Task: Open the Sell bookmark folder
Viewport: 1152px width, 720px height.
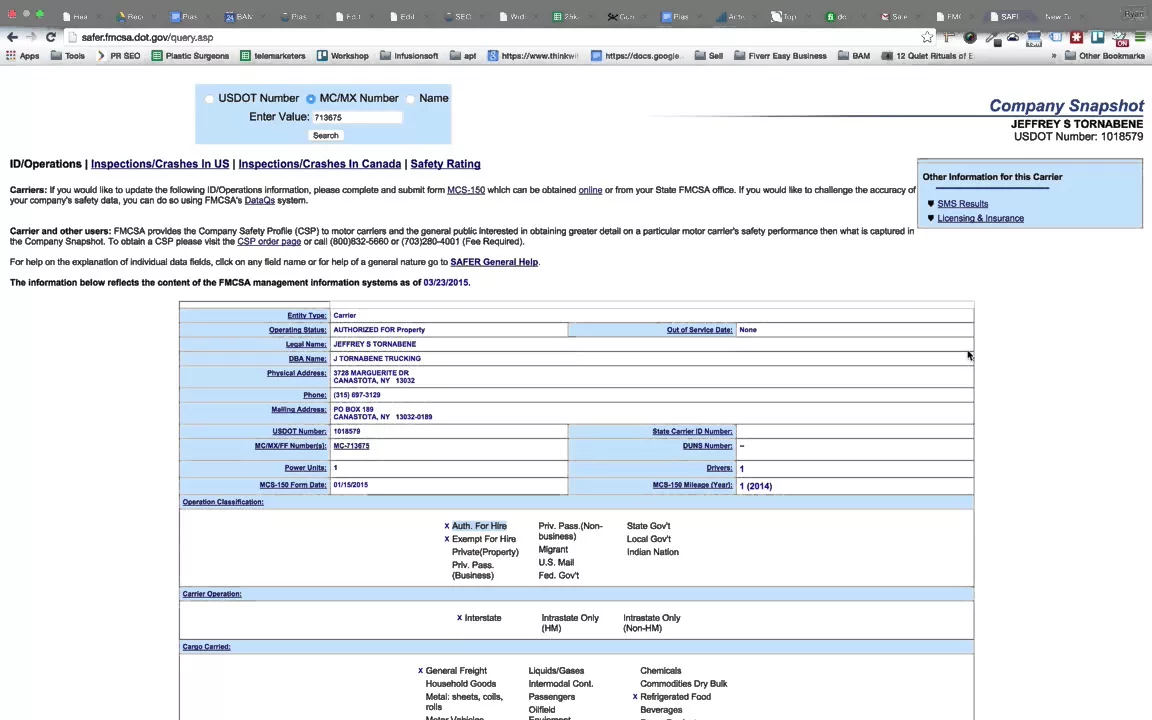Action: point(709,56)
